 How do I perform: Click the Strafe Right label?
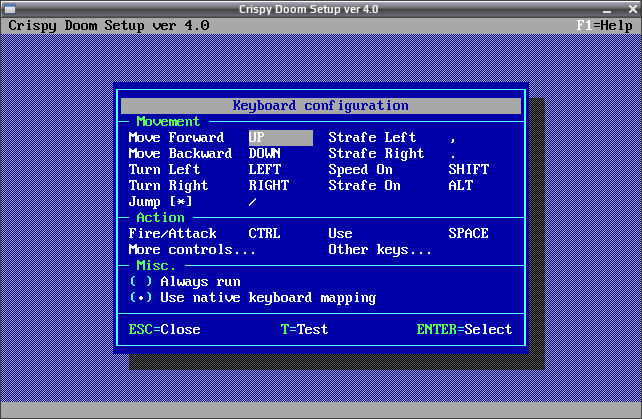(x=376, y=154)
